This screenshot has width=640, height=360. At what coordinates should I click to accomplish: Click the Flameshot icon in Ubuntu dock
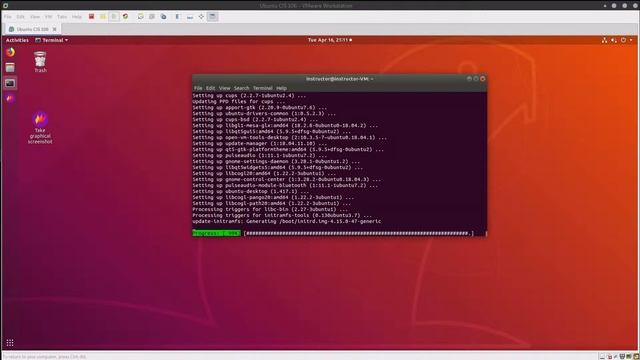click(x=10, y=99)
